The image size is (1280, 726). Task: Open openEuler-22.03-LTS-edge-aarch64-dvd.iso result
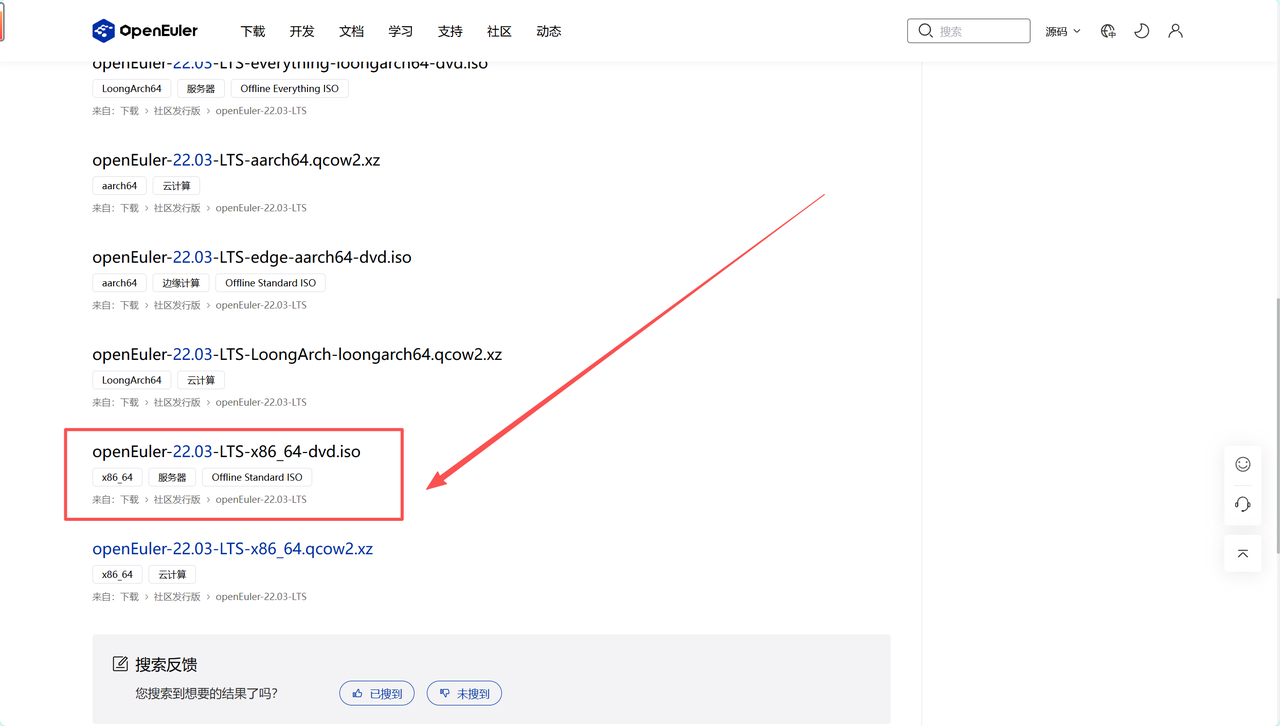tap(252, 257)
